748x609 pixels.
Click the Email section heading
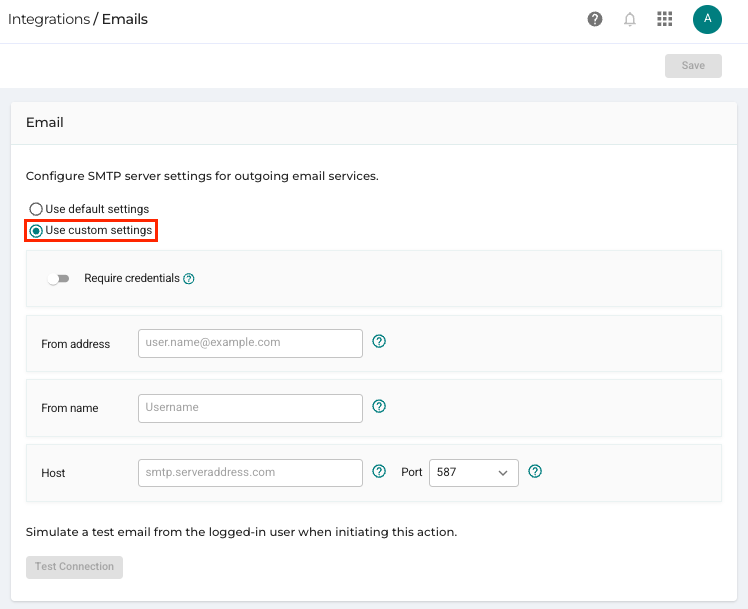[x=44, y=123]
